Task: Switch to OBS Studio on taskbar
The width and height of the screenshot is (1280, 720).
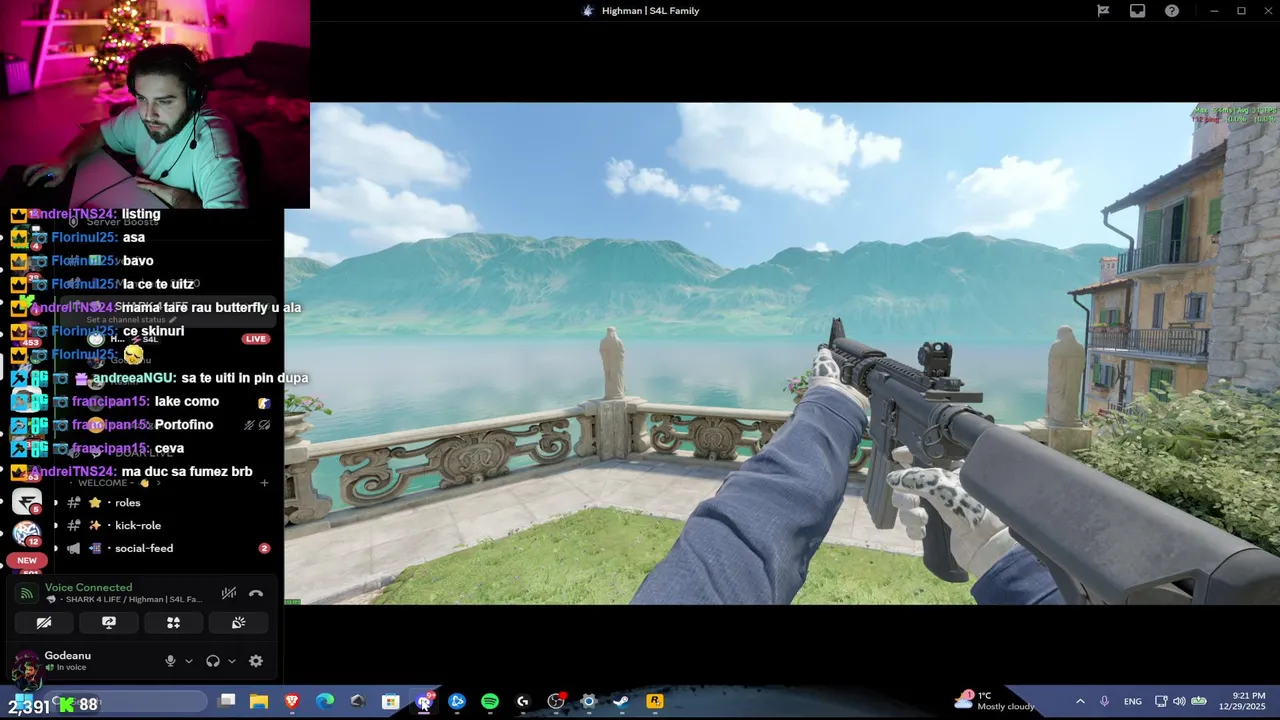Action: pyautogui.click(x=556, y=702)
